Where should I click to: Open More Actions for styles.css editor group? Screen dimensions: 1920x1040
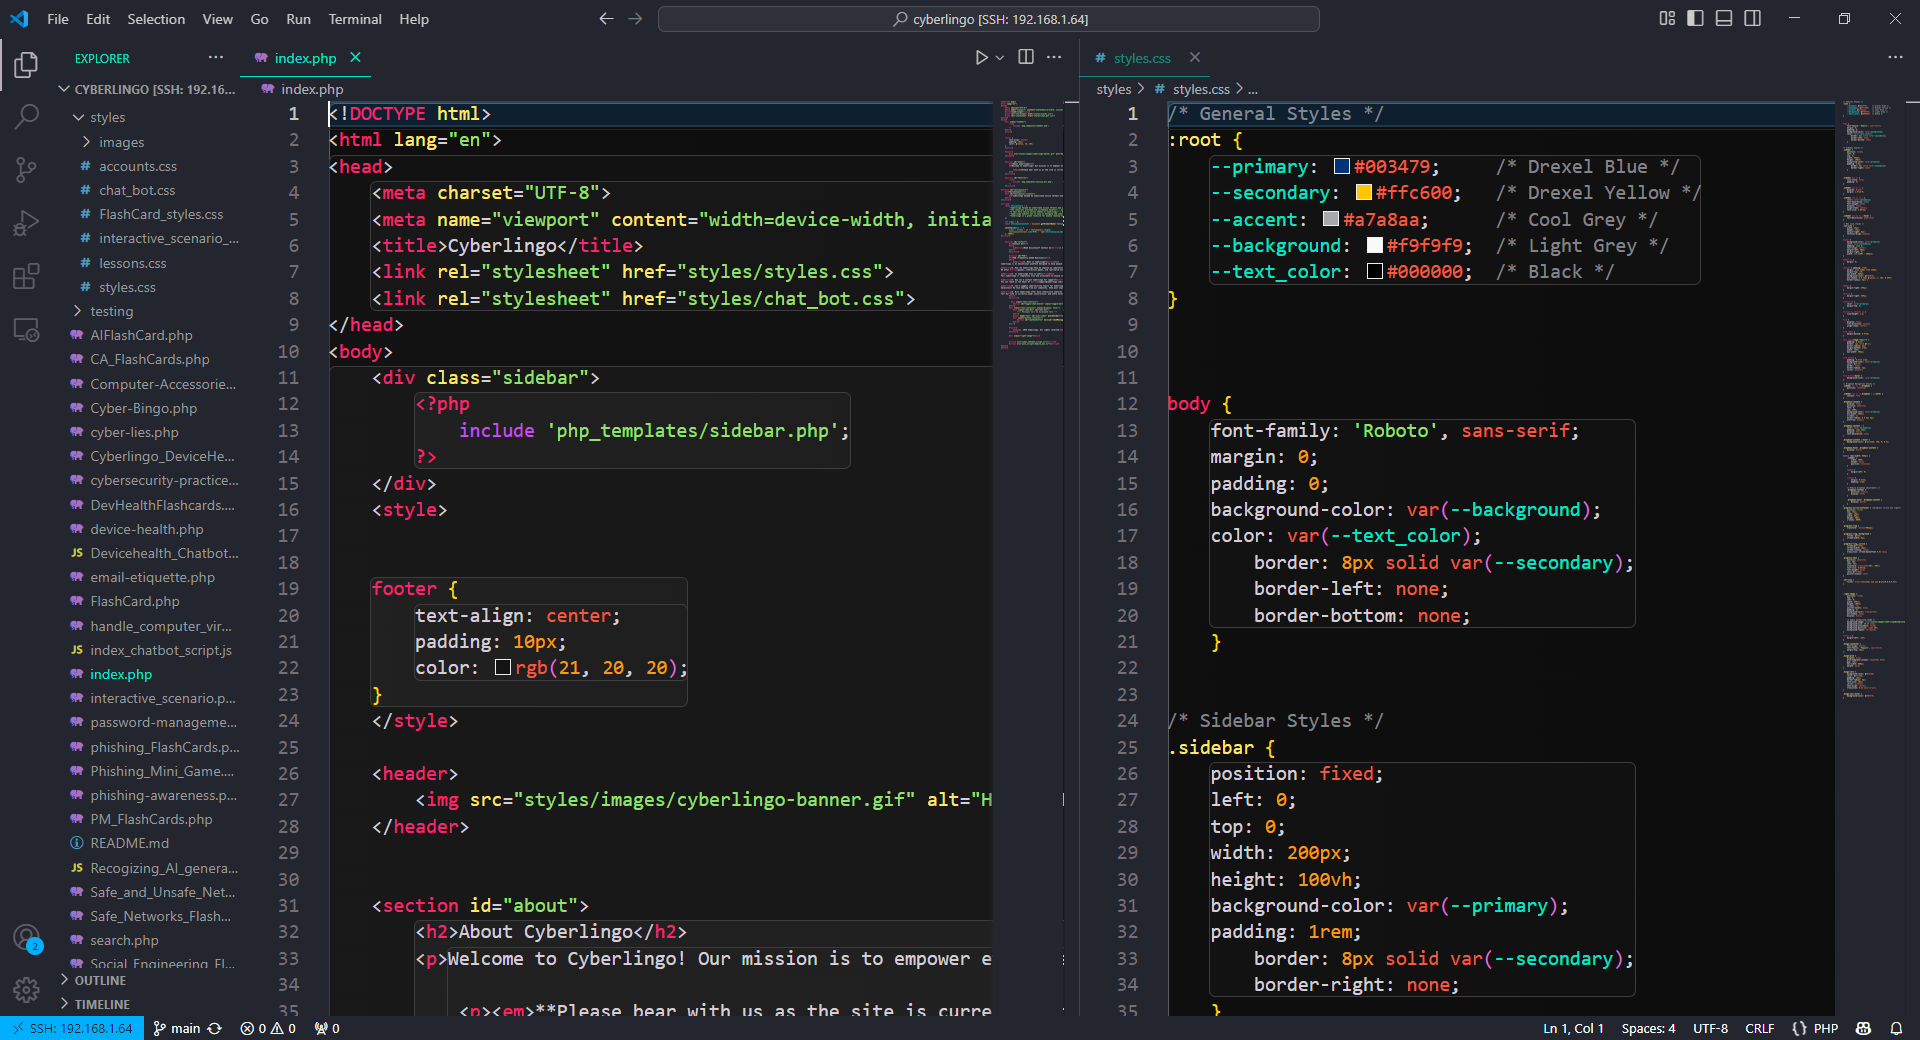tap(1895, 57)
